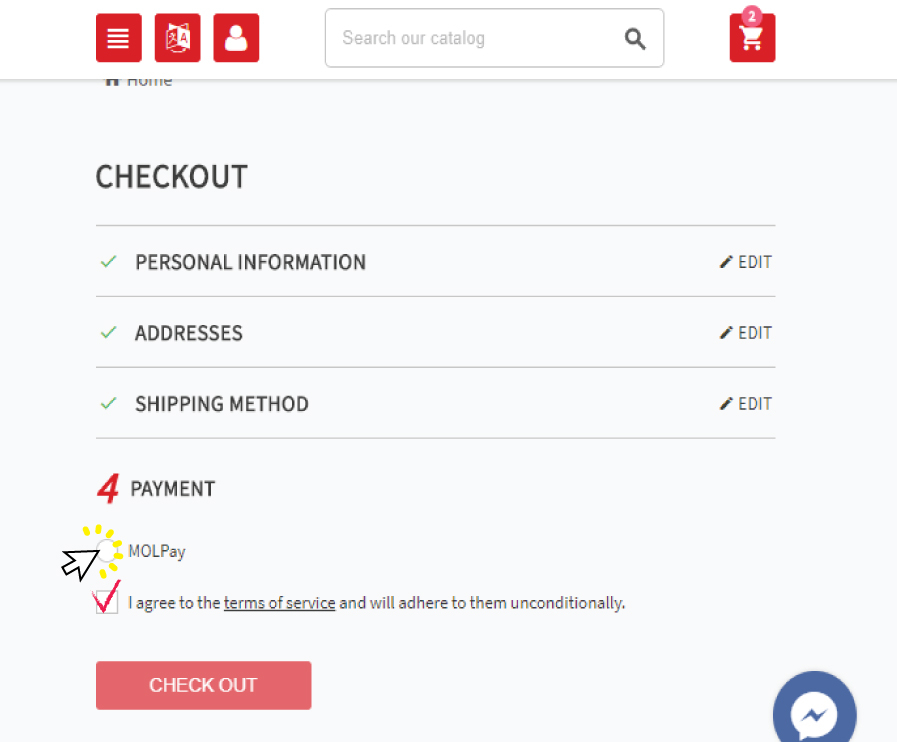Screen dimensions: 897x742
Task: Click the cart item count badge
Action: (752, 16)
